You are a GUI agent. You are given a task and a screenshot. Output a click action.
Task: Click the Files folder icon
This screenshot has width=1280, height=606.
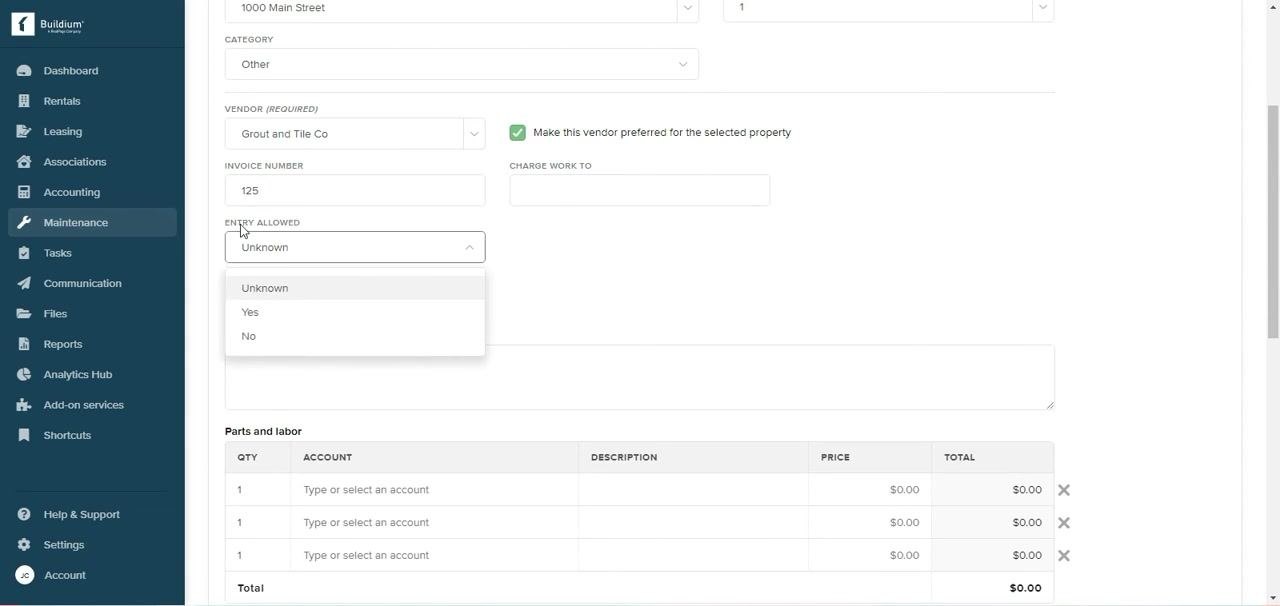click(x=24, y=314)
